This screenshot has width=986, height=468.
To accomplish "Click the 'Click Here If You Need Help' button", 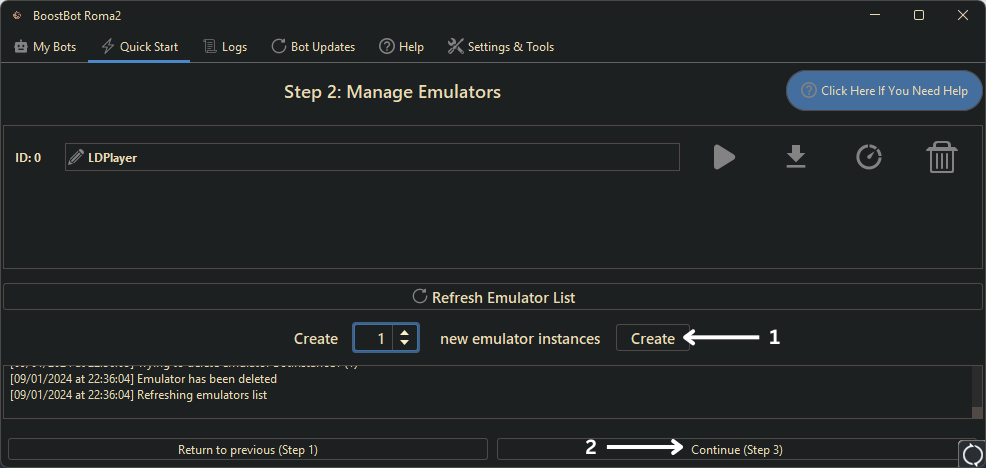I will point(884,91).
